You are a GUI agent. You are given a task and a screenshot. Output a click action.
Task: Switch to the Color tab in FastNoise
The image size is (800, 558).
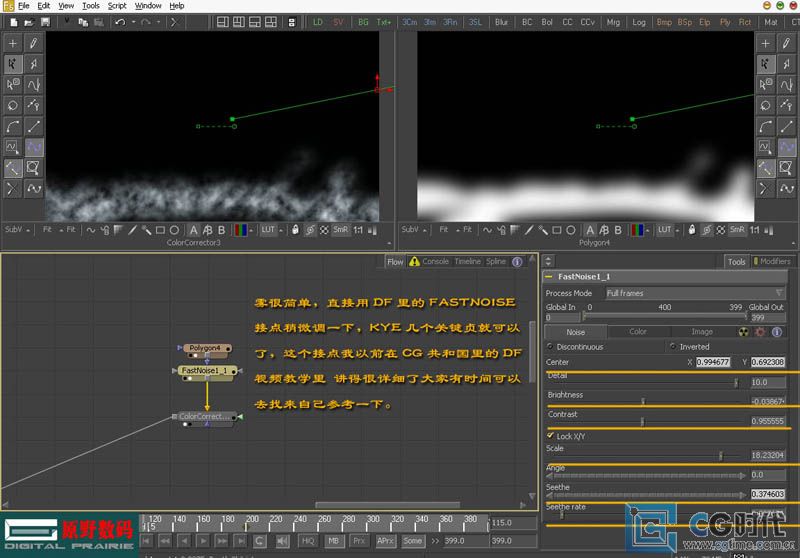click(x=638, y=332)
